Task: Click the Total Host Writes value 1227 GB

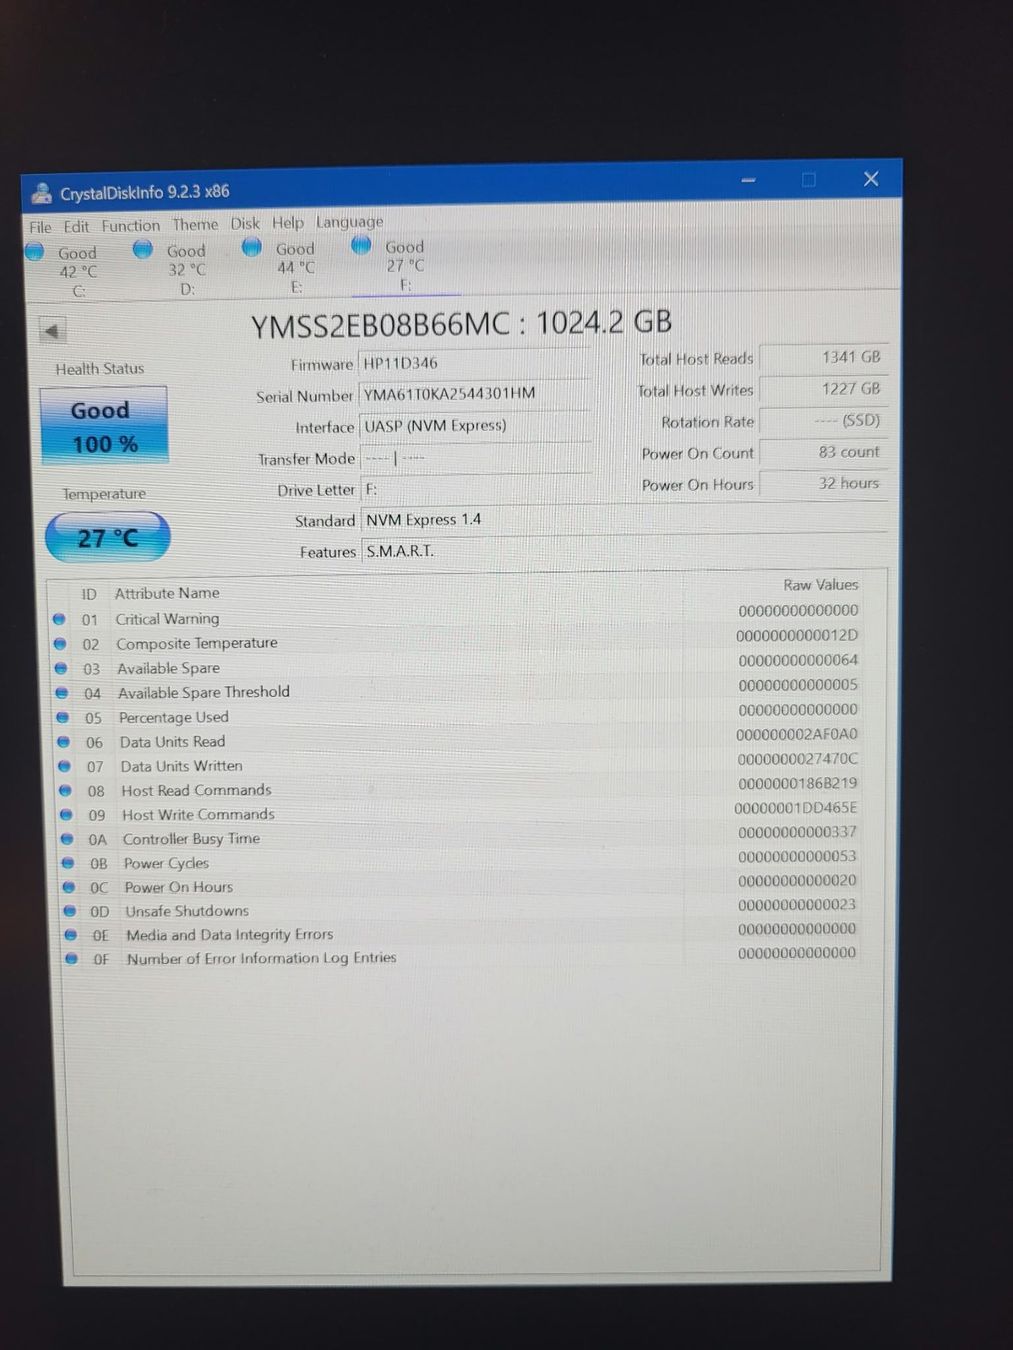Action: coord(822,389)
